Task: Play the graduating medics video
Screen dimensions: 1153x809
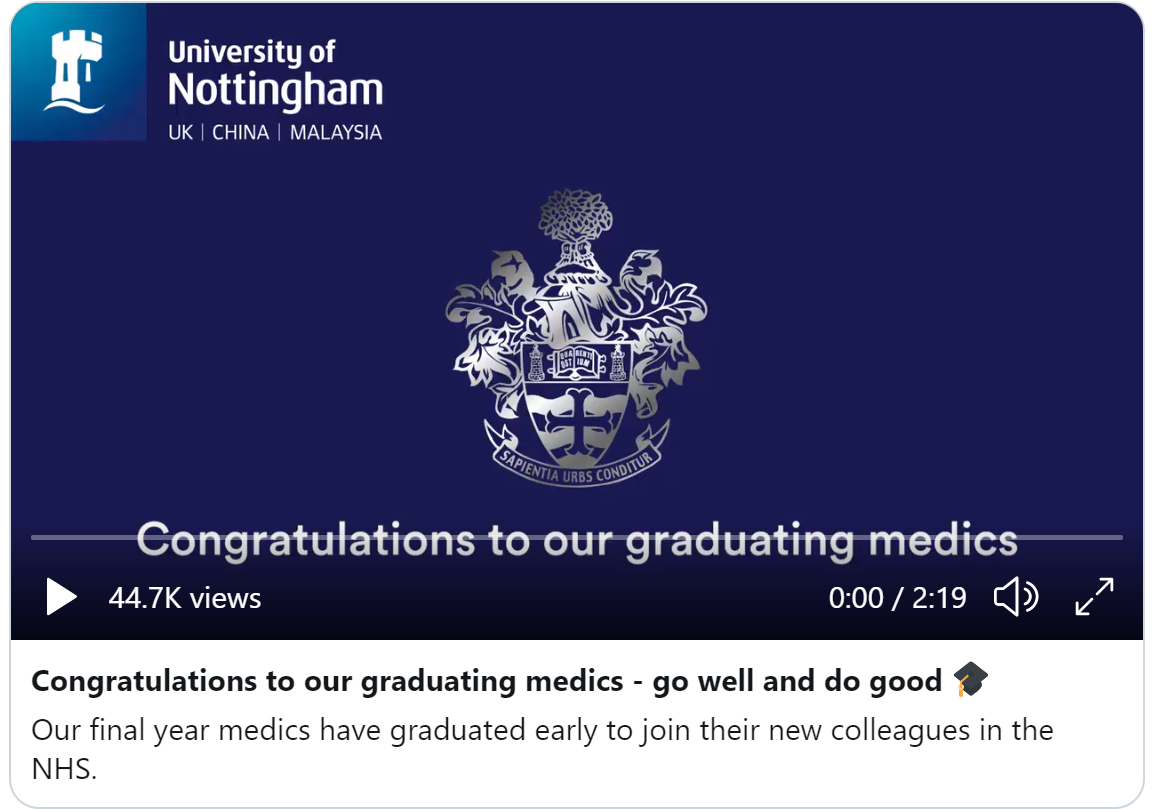Action: [x=61, y=596]
